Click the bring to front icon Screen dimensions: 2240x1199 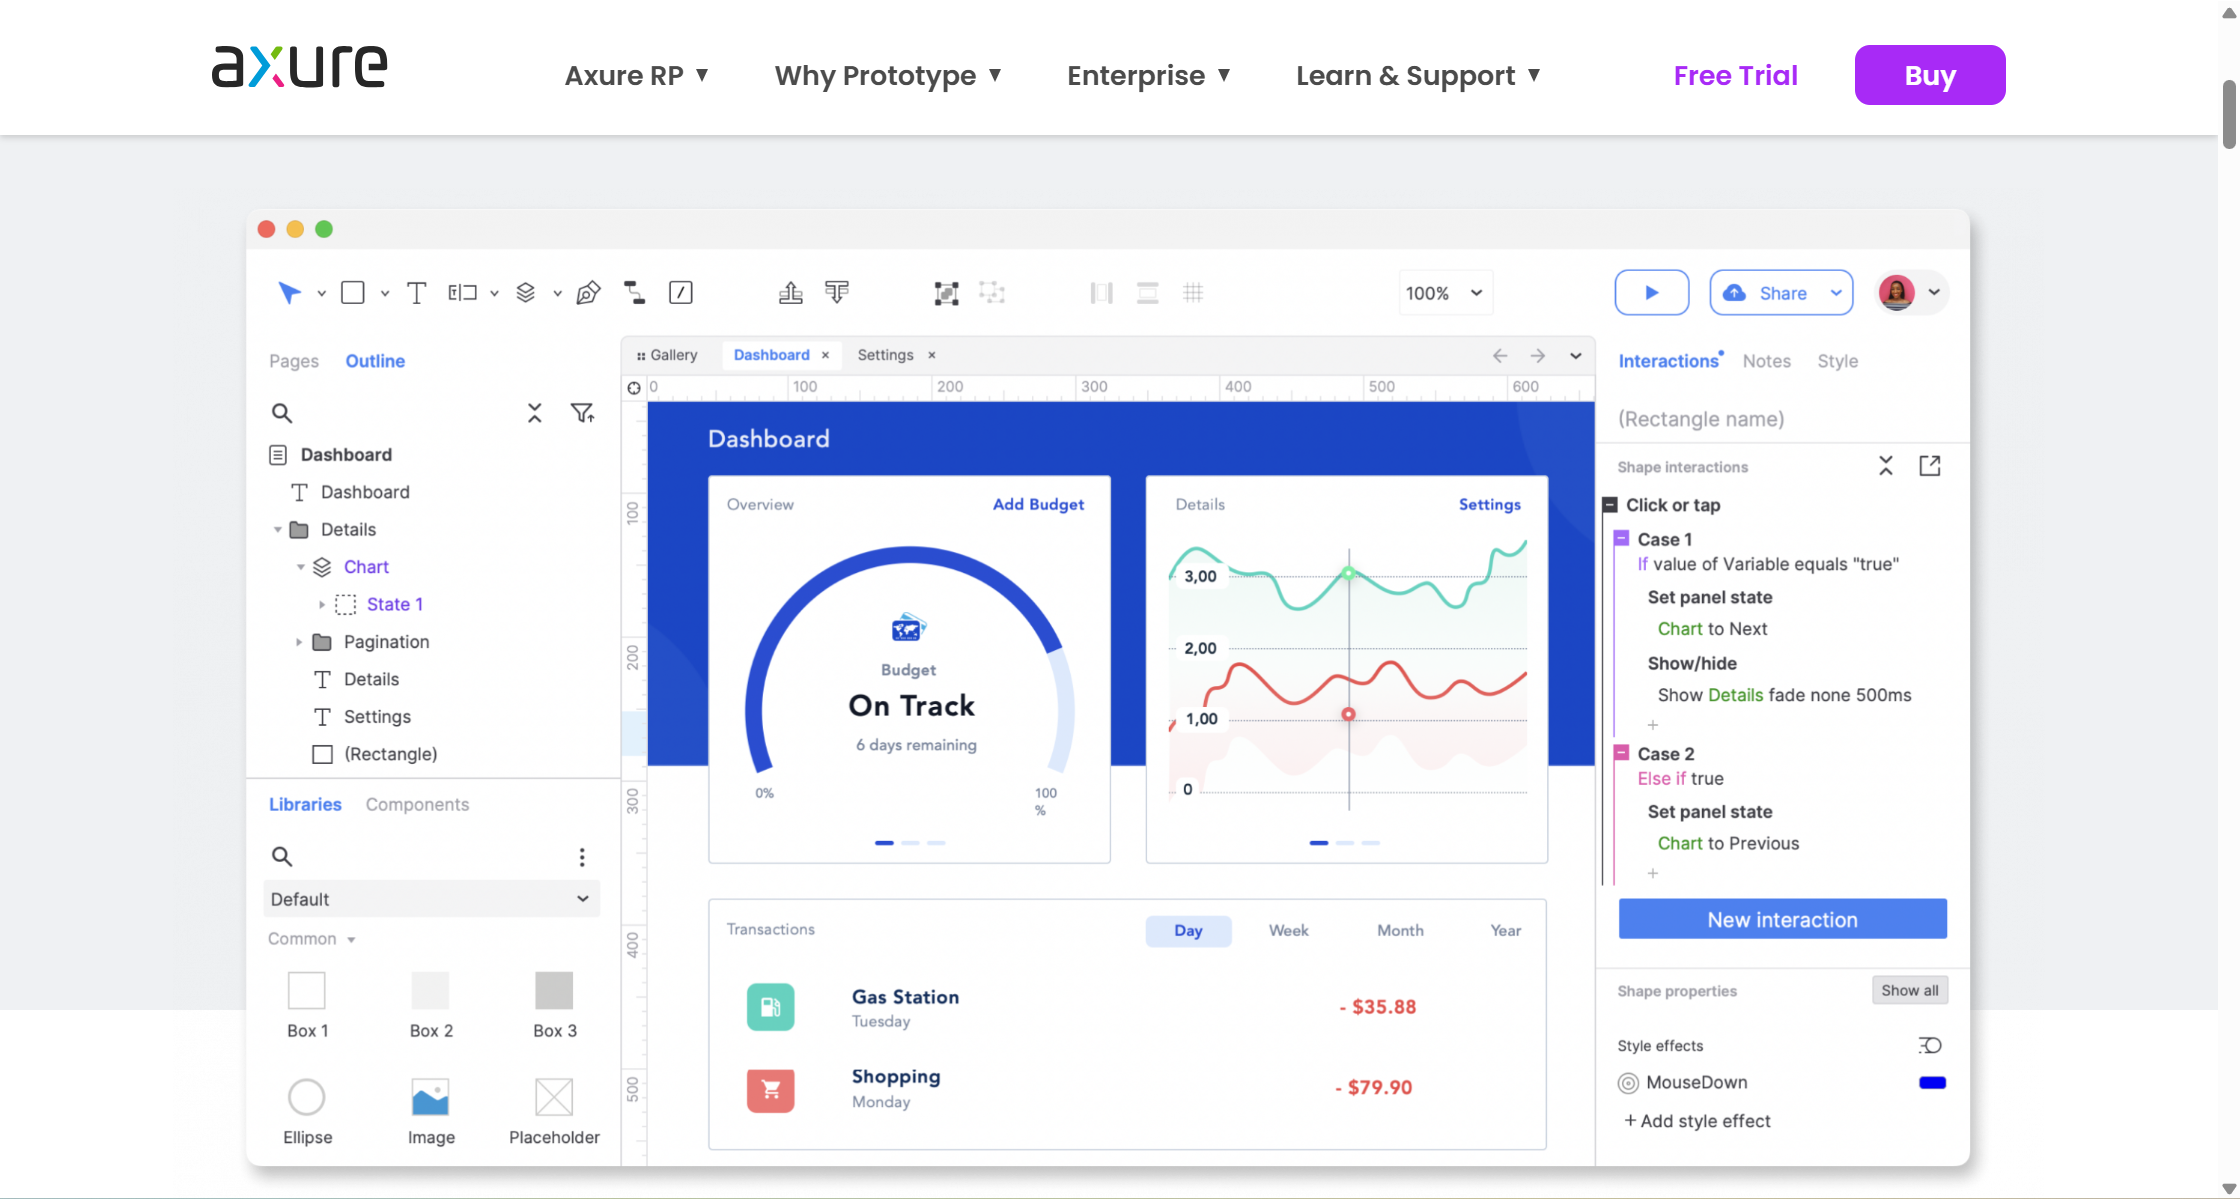point(790,292)
